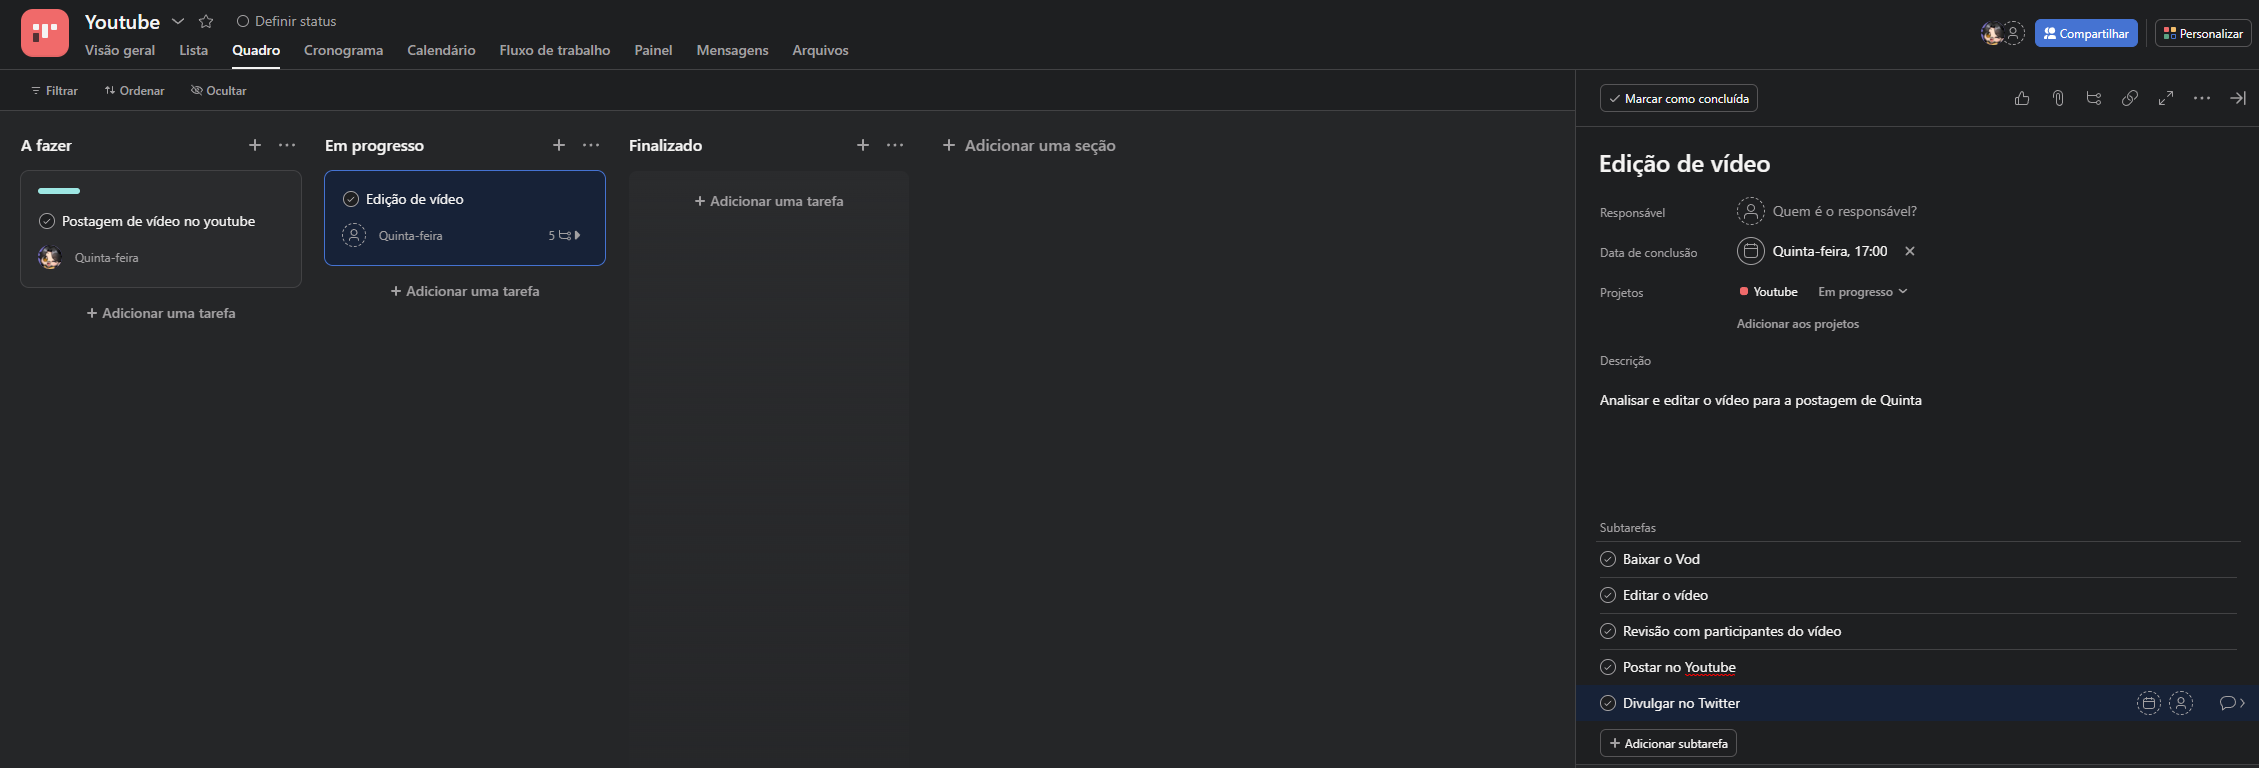Open the Cronograma tab
Image resolution: width=2259 pixels, height=768 pixels.
click(343, 50)
